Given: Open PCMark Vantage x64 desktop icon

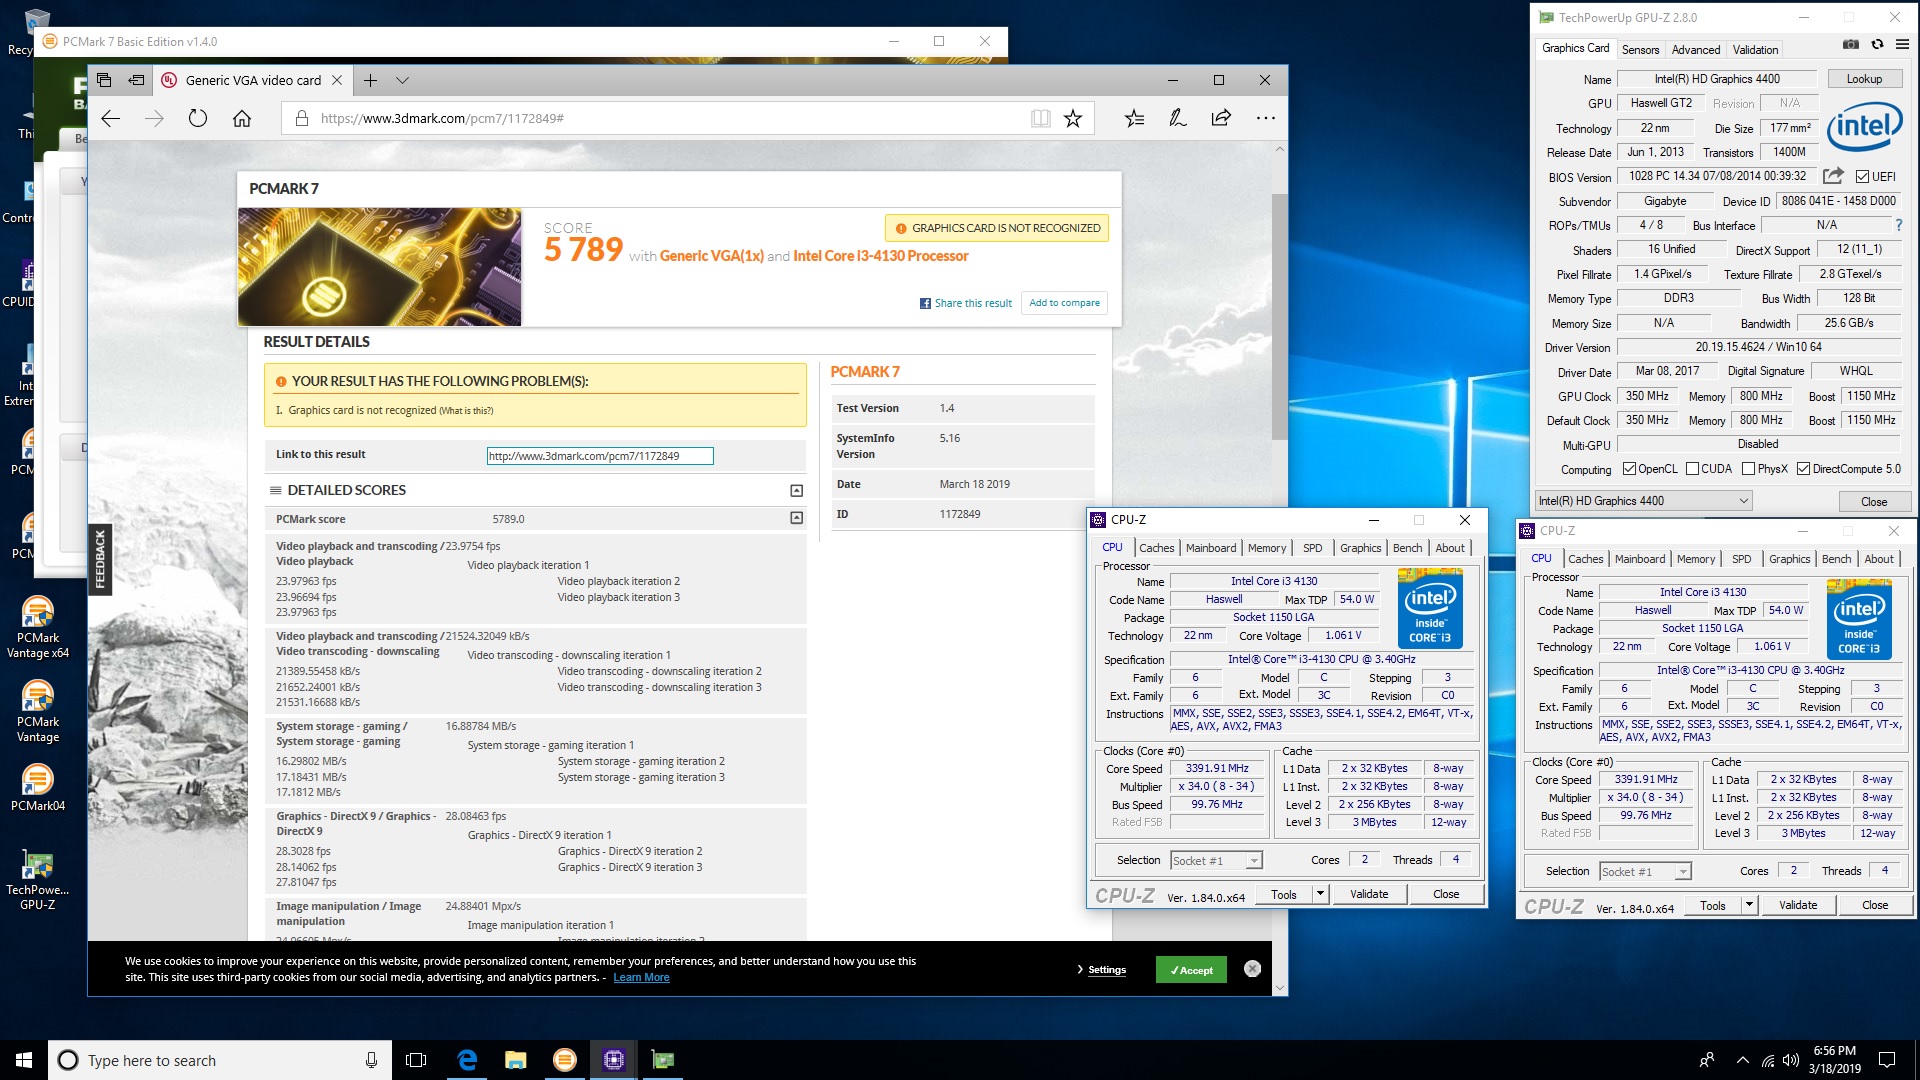Looking at the screenshot, I should pos(38,628).
